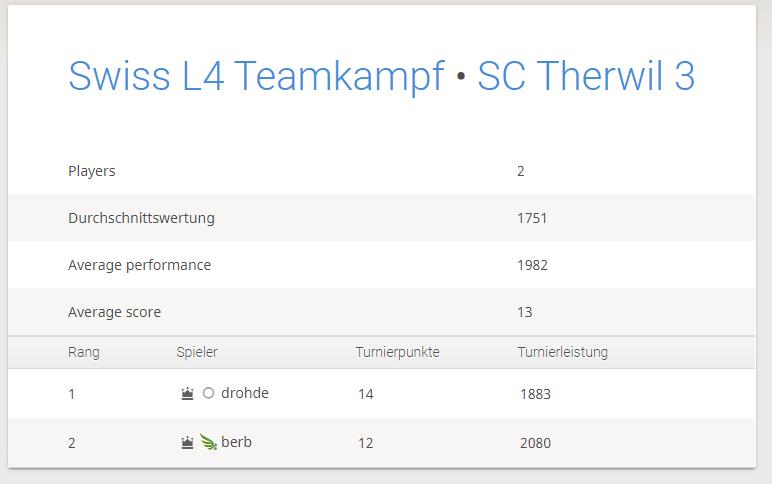Open player drohde's profile
The height and width of the screenshot is (484, 772).
coord(245,393)
